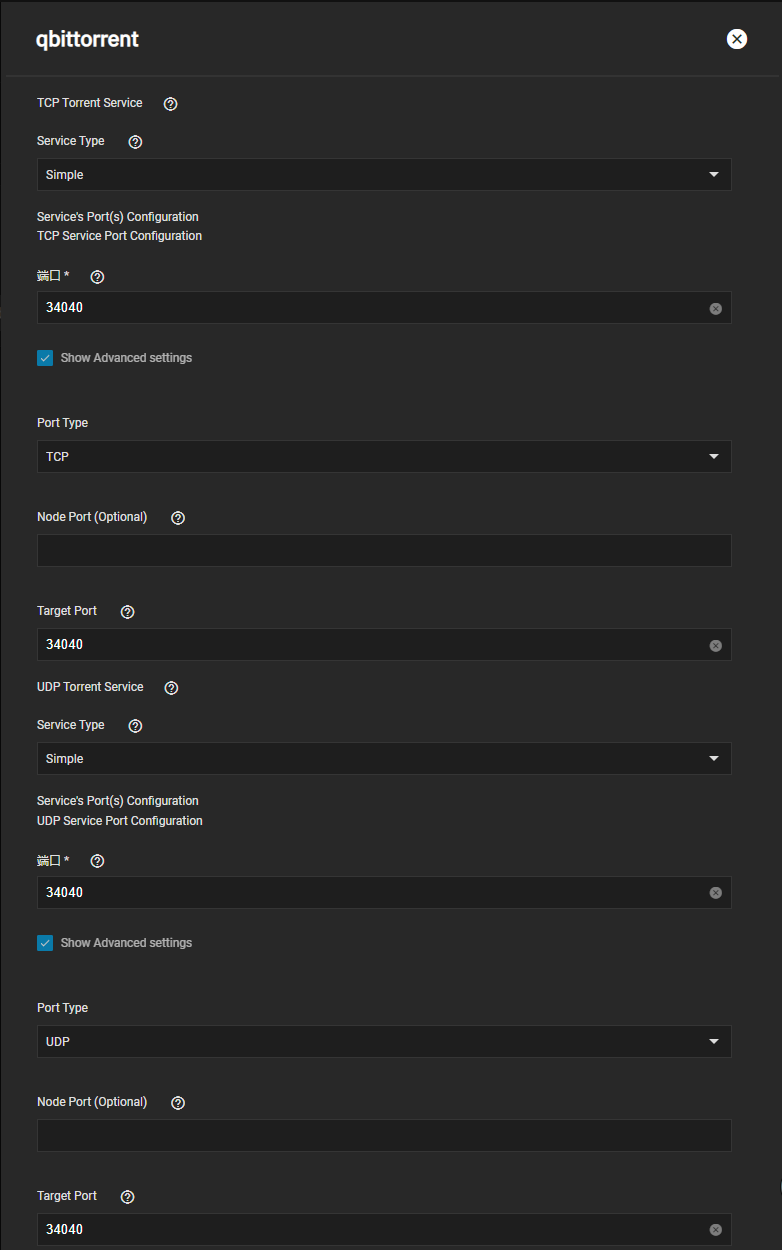Clear the UDP Target Port value

(x=715, y=1230)
